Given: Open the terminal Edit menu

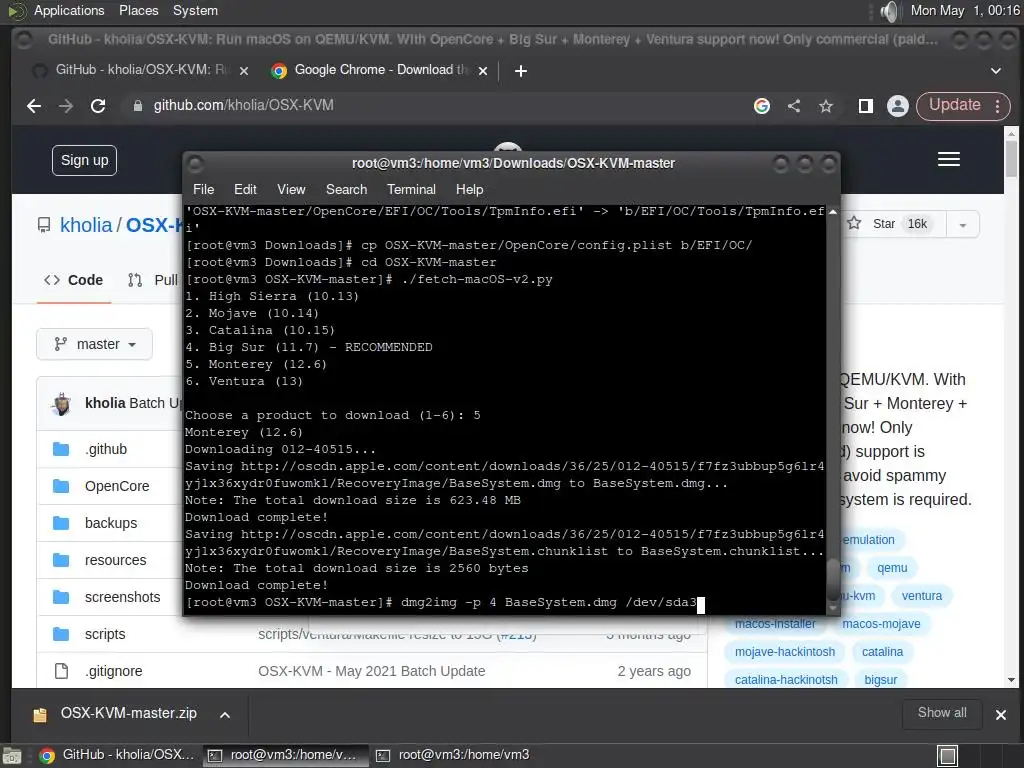Looking at the screenshot, I should tap(245, 189).
